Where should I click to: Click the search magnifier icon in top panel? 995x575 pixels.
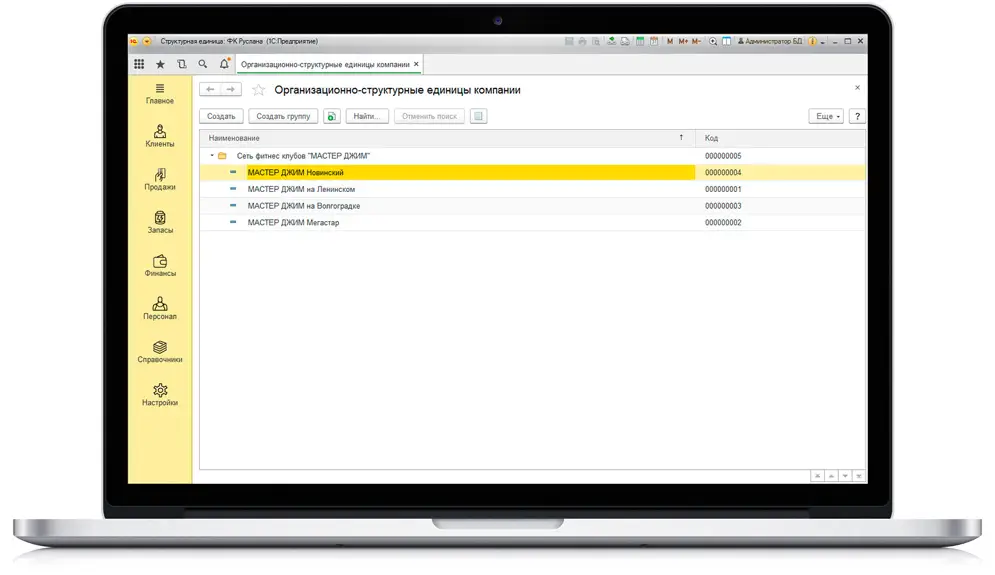coord(202,64)
